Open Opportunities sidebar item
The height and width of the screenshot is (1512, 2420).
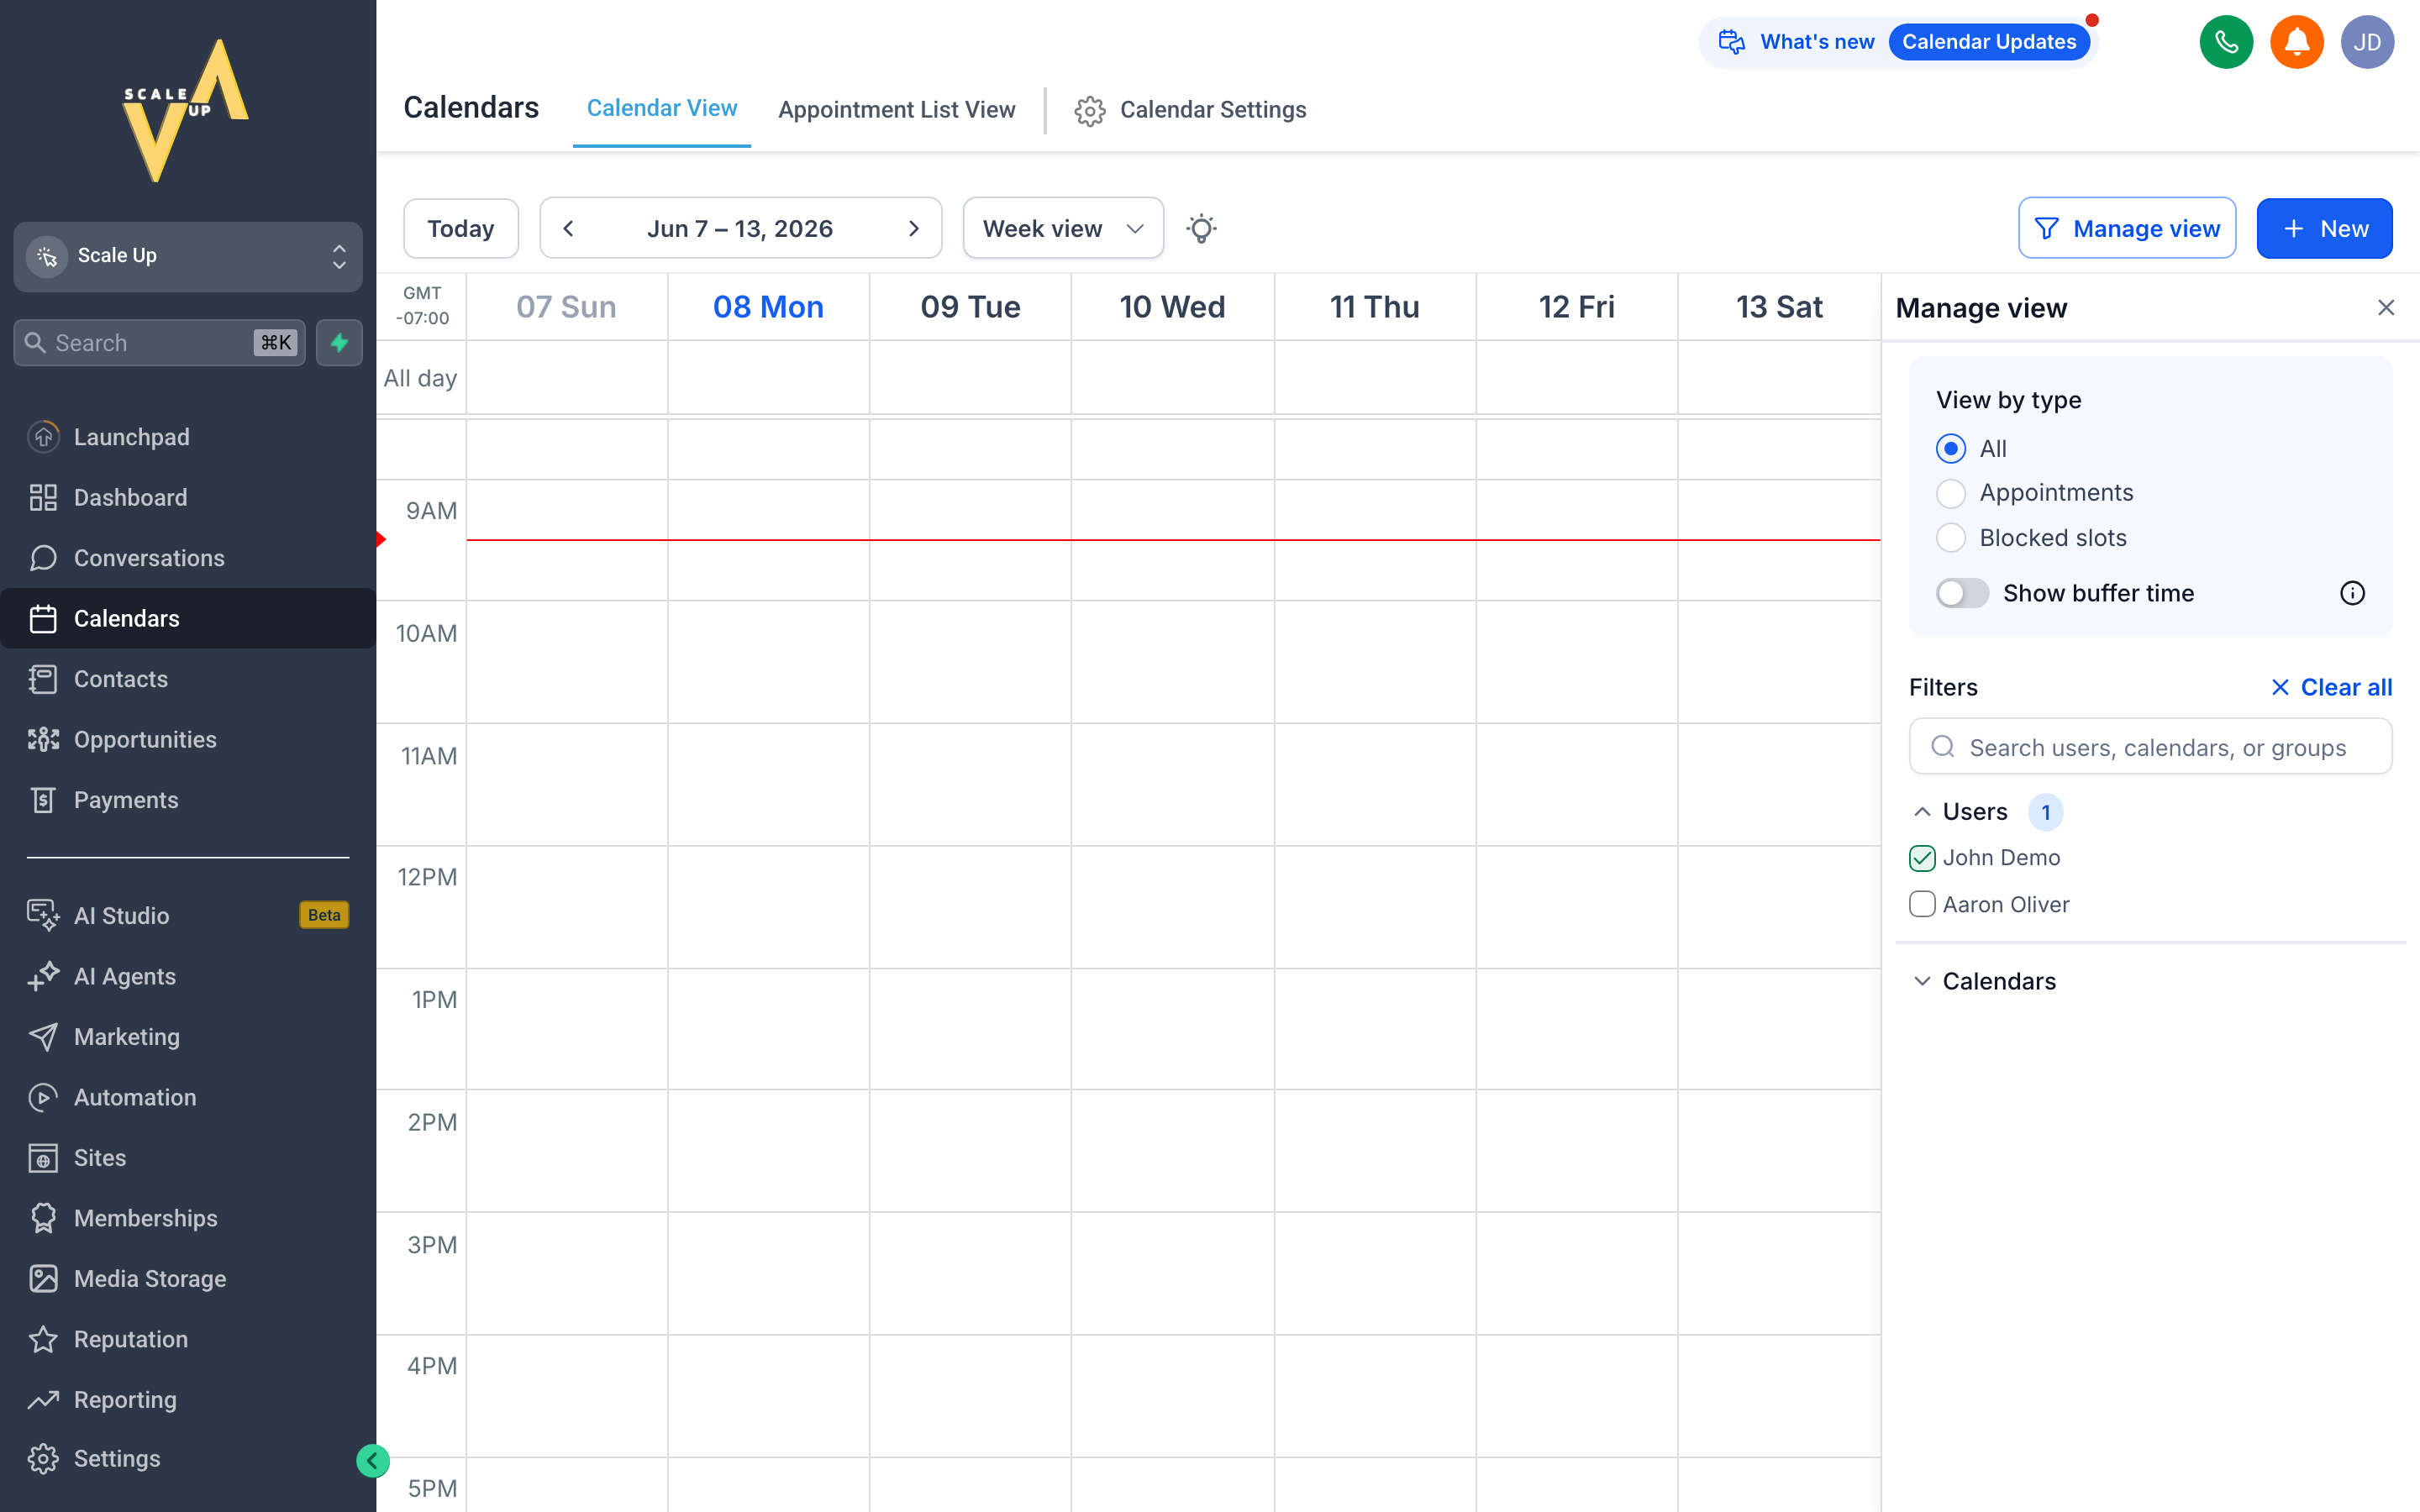pos(188,739)
